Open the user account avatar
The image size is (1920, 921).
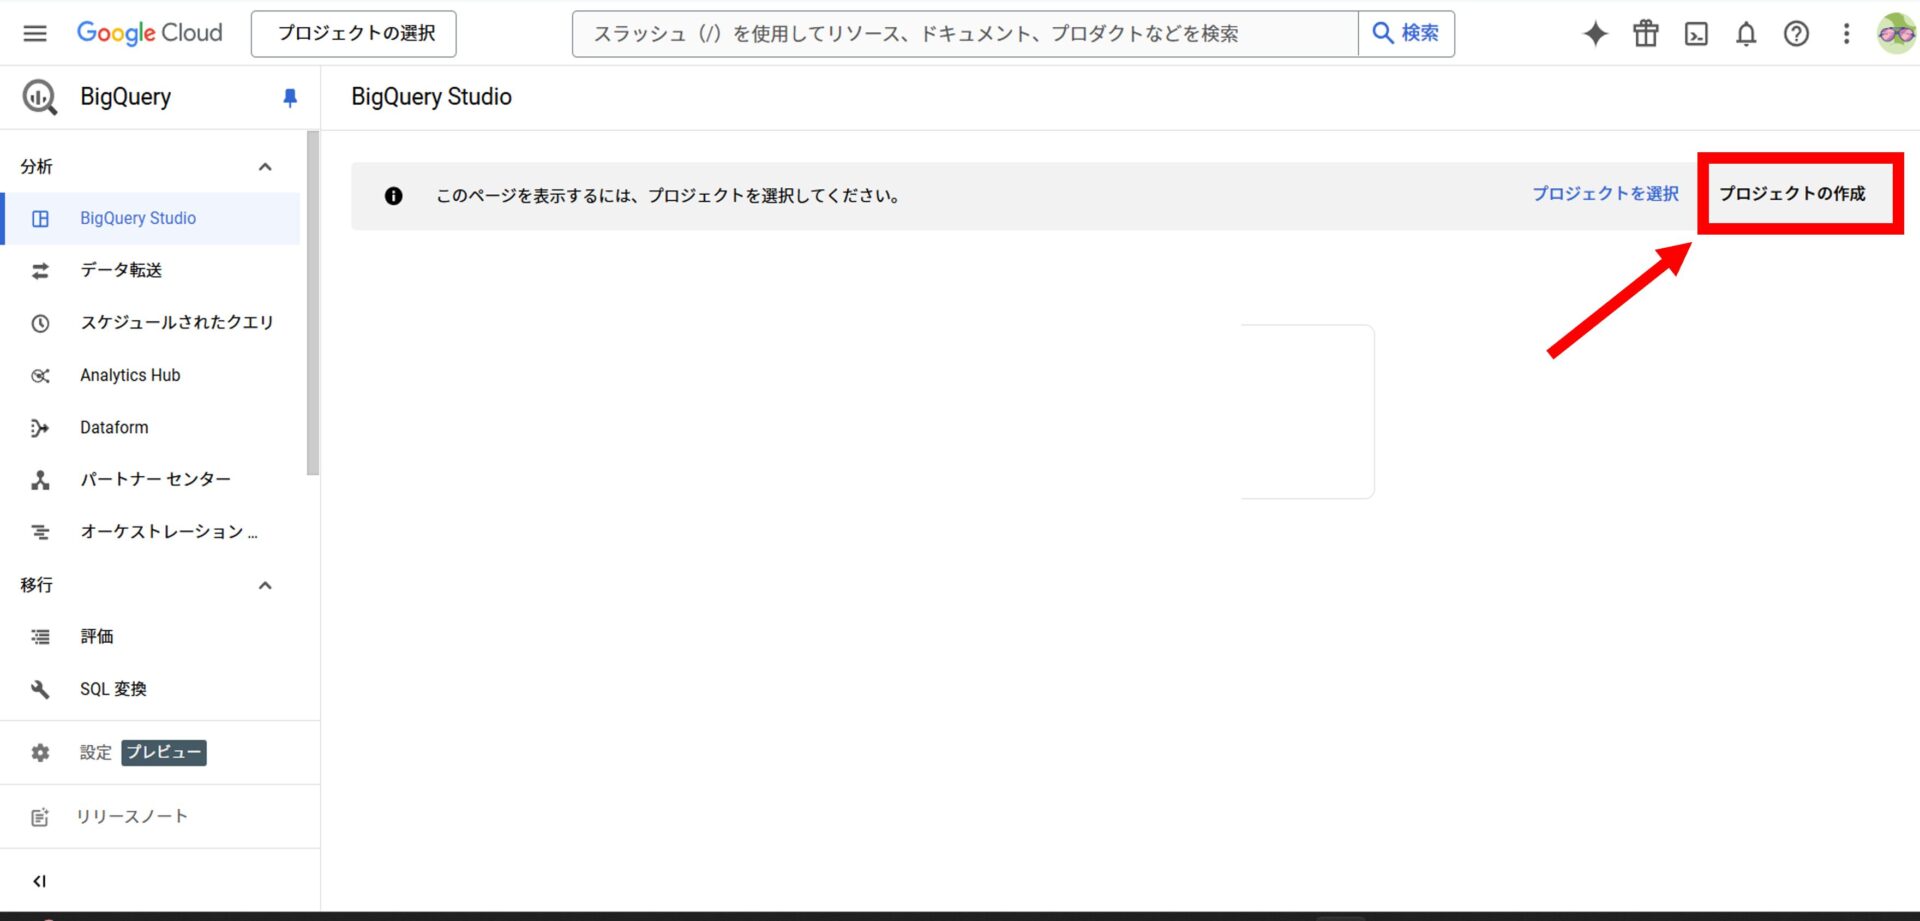pyautogui.click(x=1896, y=34)
